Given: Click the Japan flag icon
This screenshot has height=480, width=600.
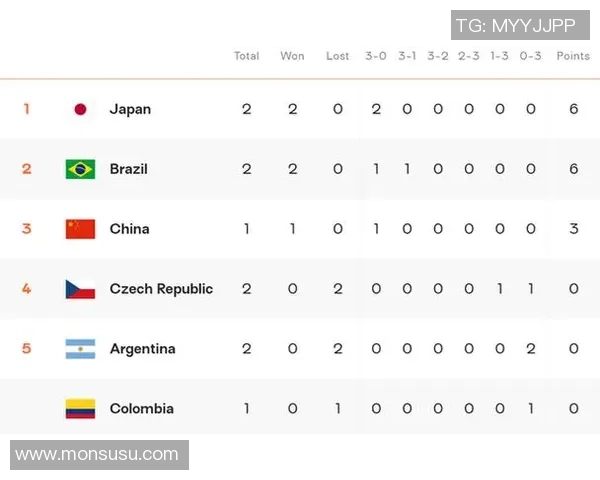Looking at the screenshot, I should click(80, 109).
